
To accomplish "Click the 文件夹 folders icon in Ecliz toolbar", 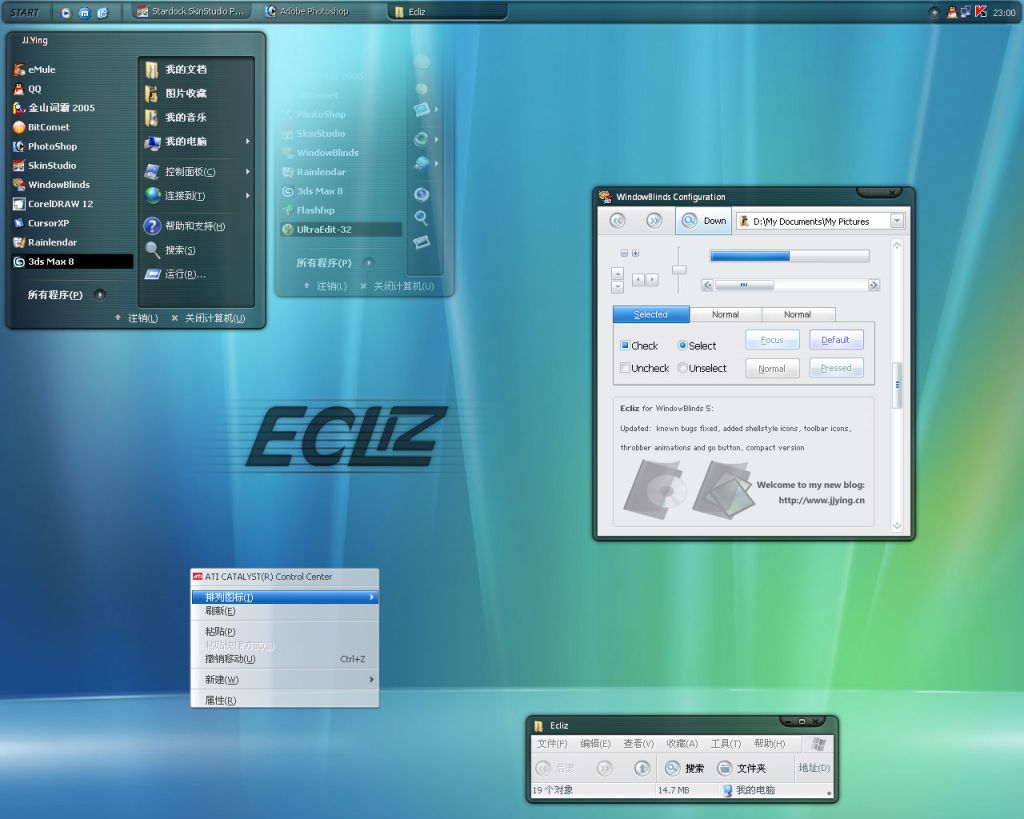I will point(725,768).
